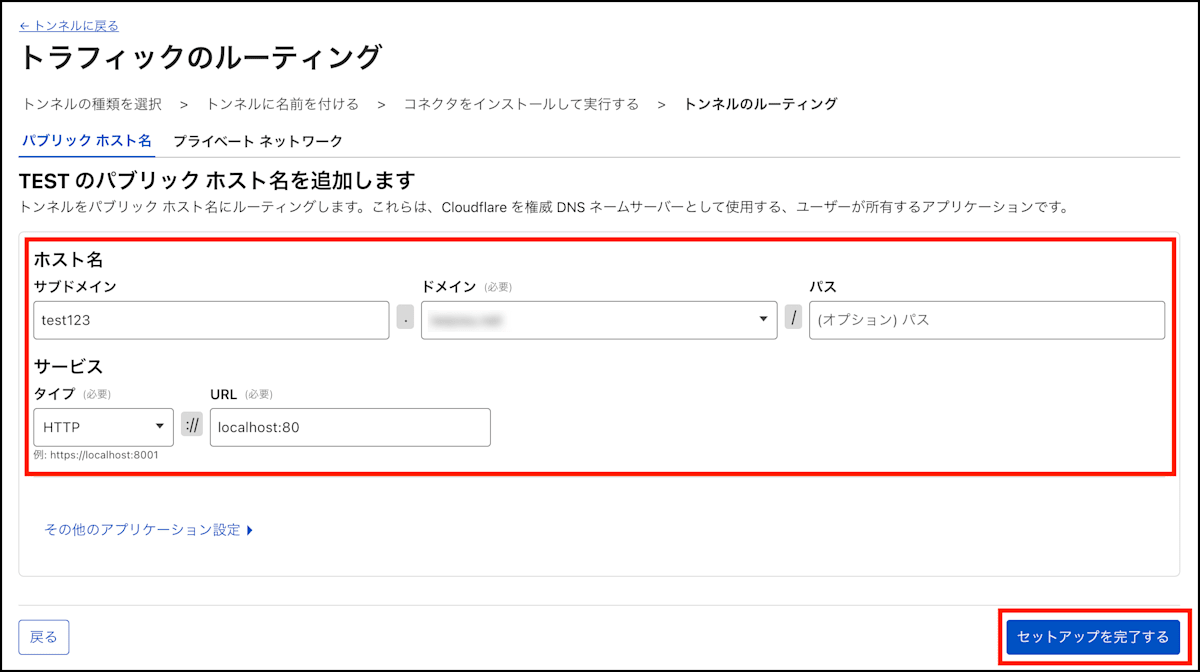Image resolution: width=1200 pixels, height=672 pixels.
Task: Click breadcrumb step トンネルの種類を選択
Action: pos(92,104)
